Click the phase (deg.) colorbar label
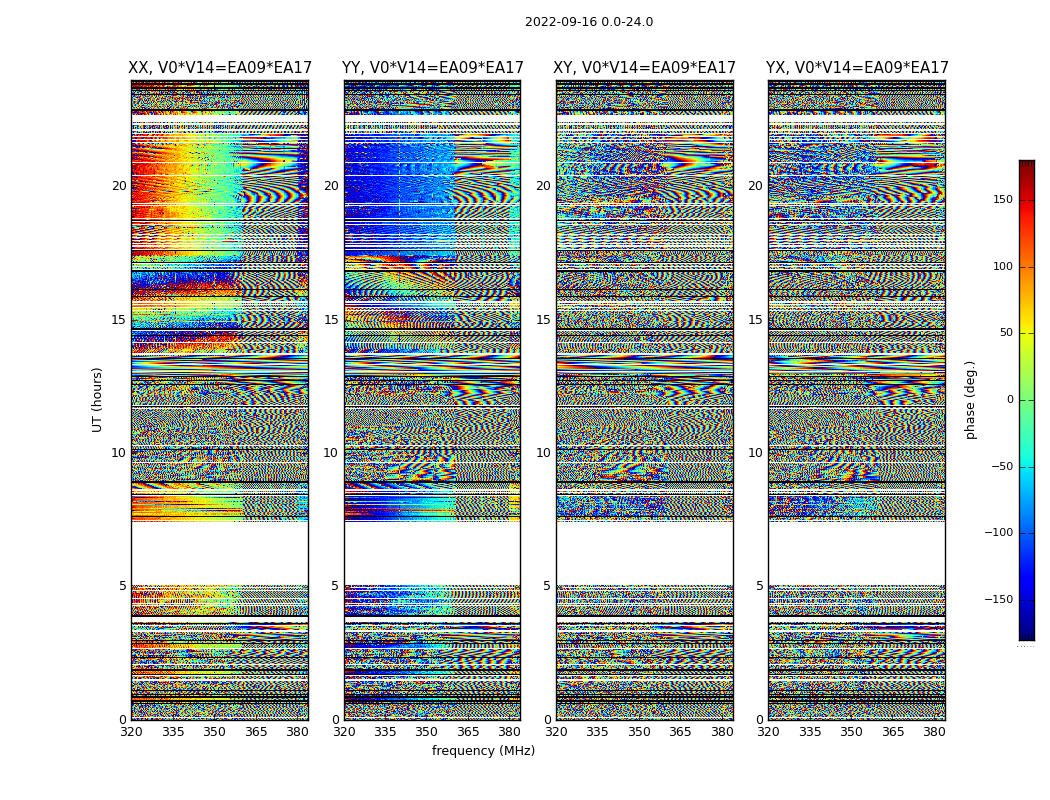1050x800 pixels. click(970, 400)
